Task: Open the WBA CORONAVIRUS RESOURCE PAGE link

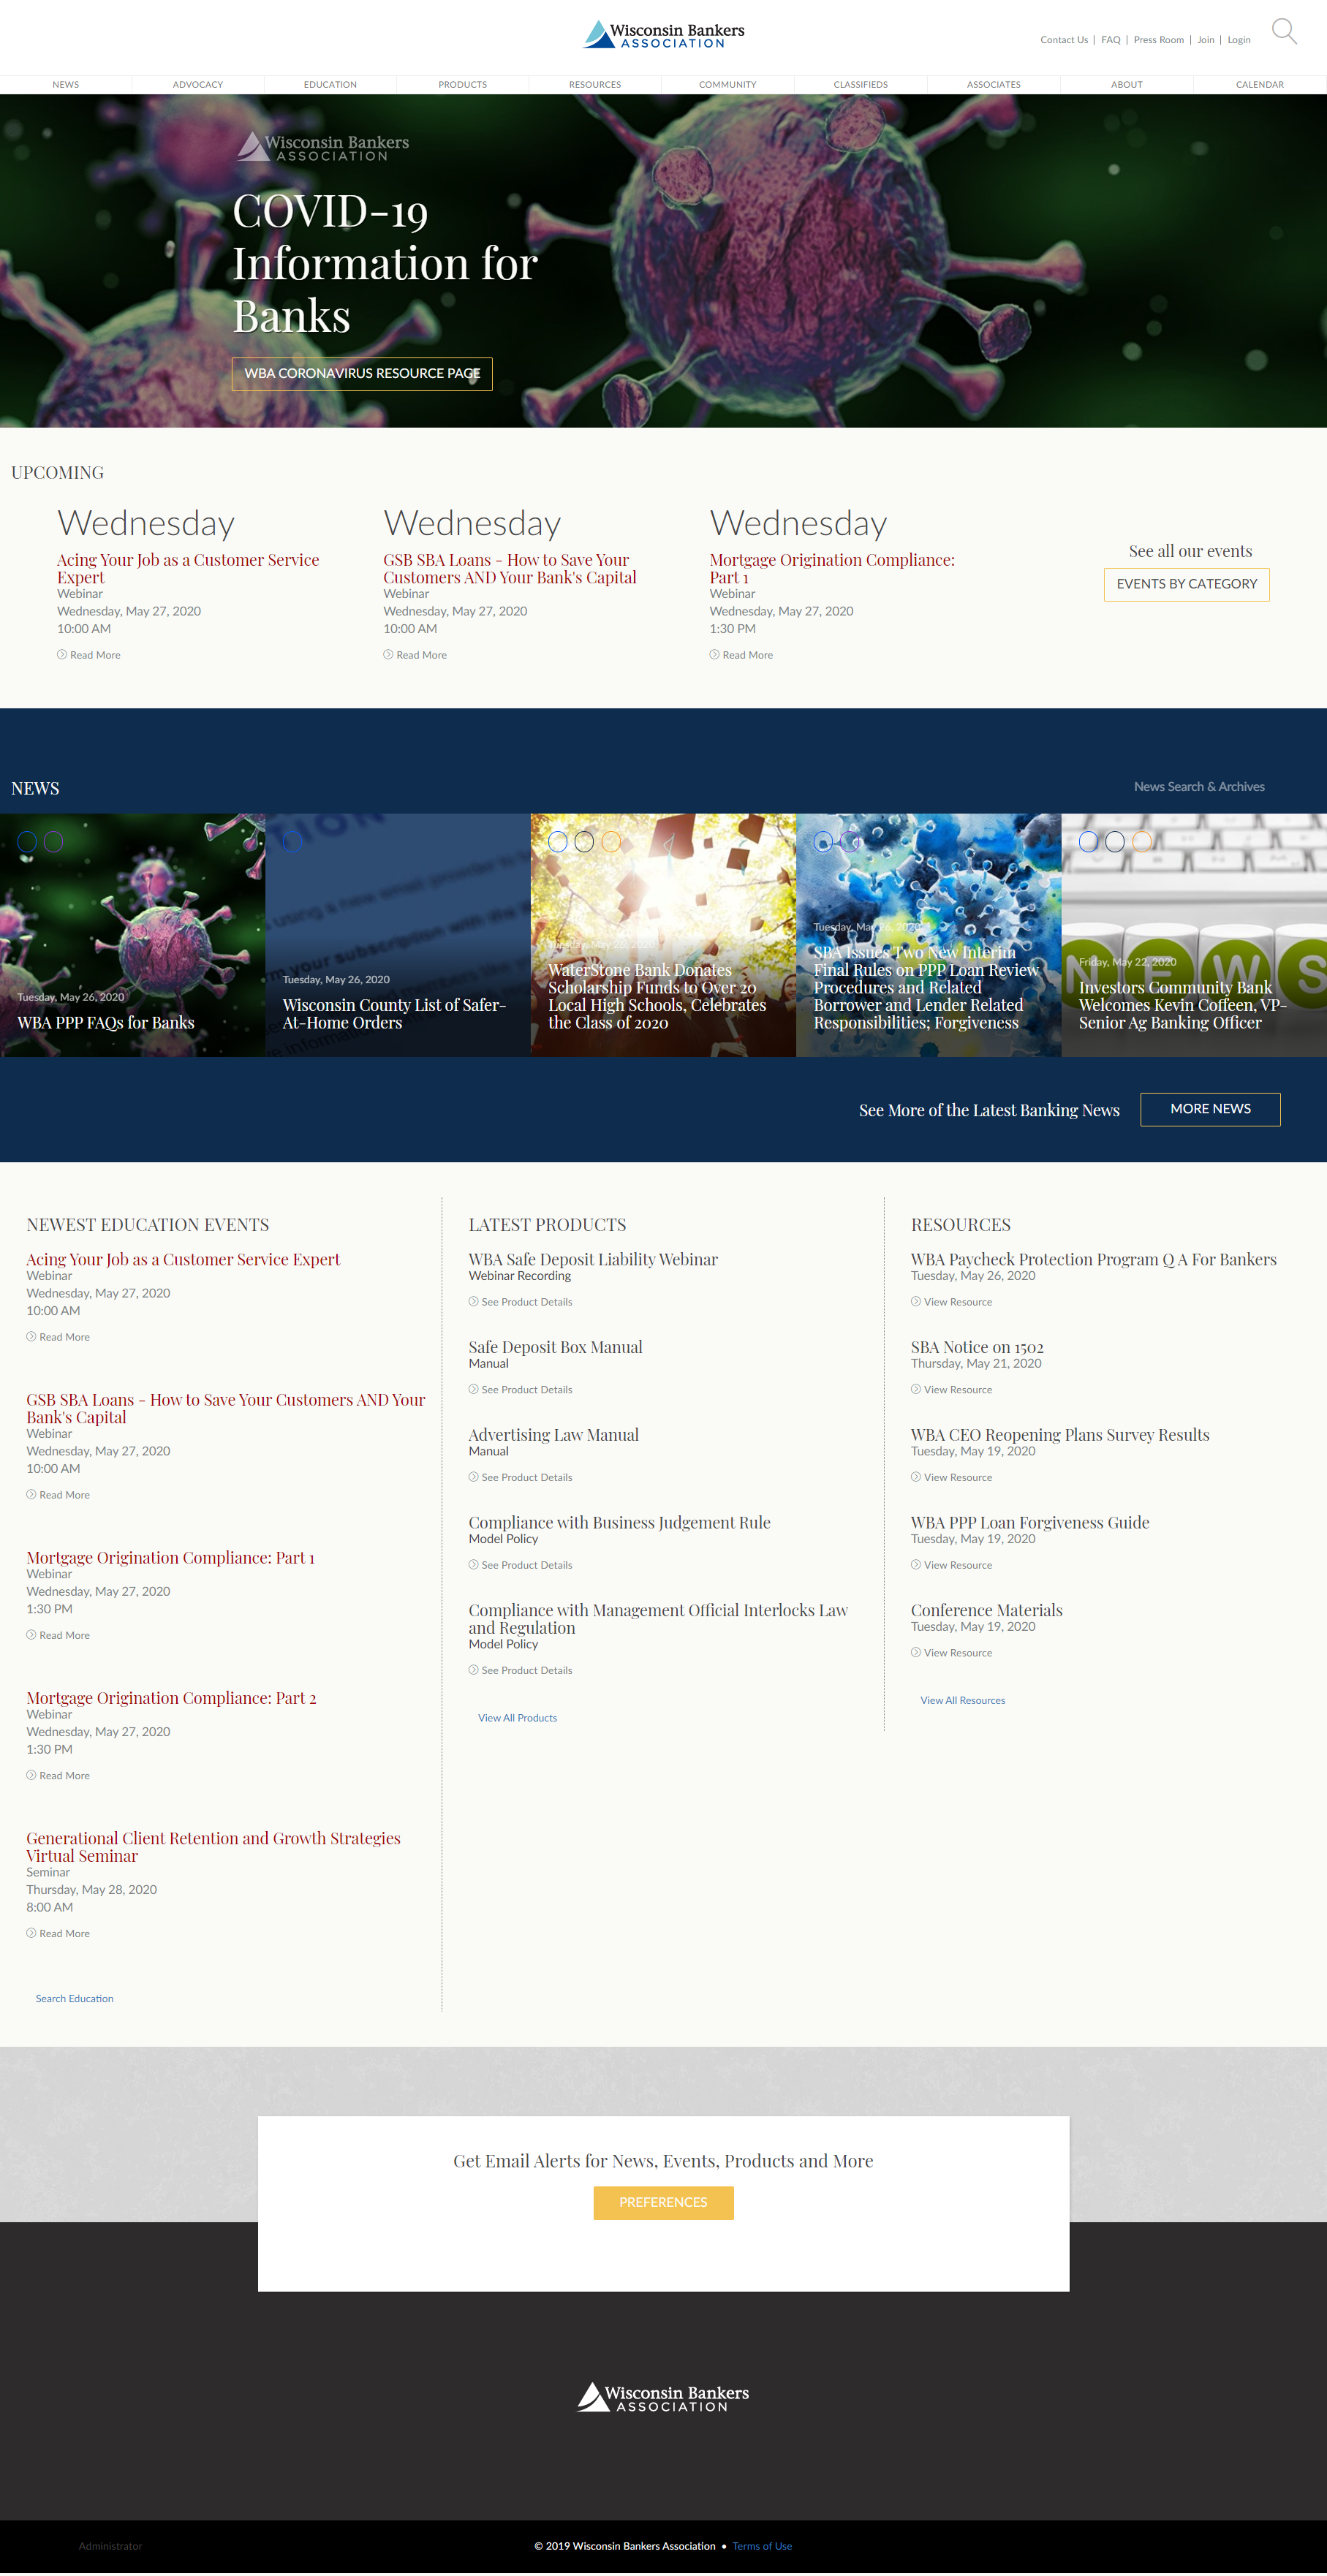Action: click(x=361, y=374)
